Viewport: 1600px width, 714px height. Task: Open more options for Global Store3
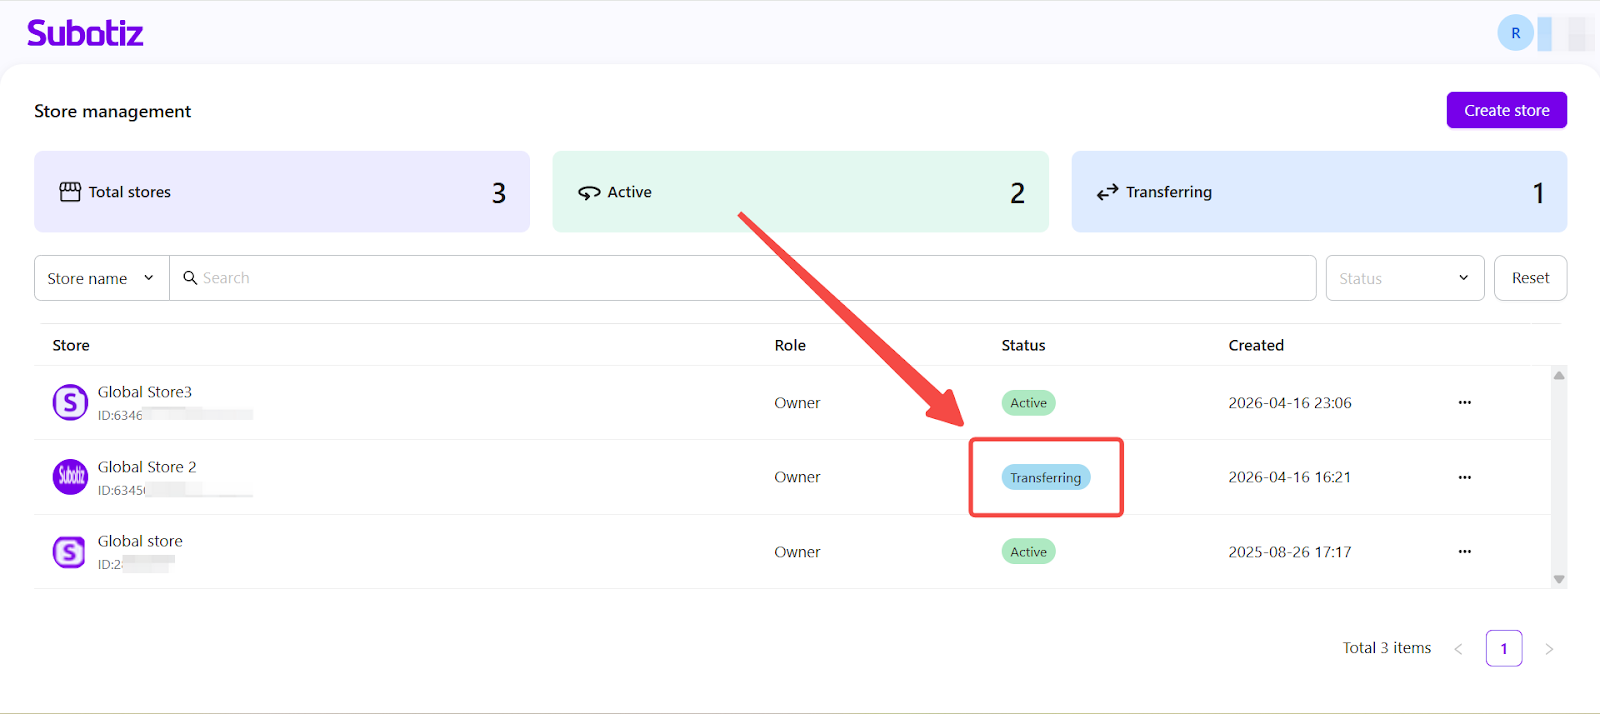(1464, 403)
